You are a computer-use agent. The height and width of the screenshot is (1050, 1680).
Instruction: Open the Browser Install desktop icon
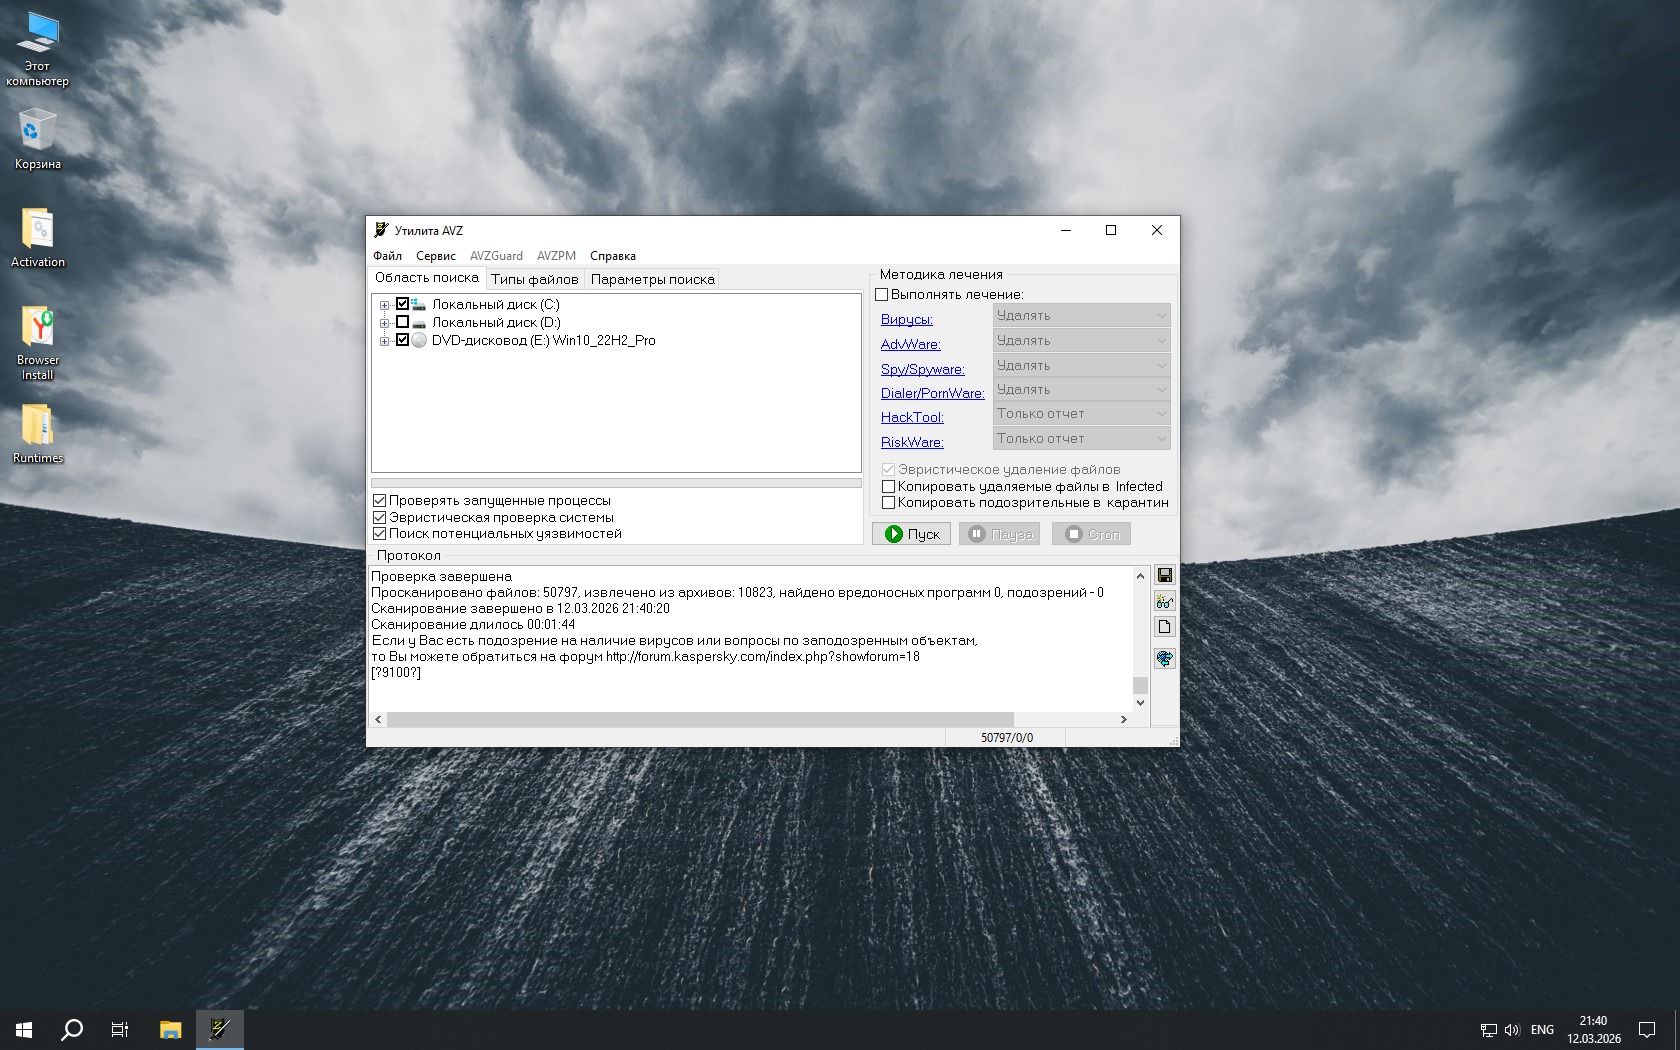(37, 342)
